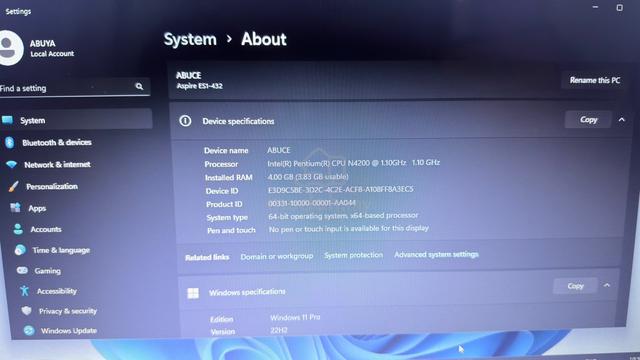Select the Windows 11 Pro edition text
The height and width of the screenshot is (360, 640).
point(295,317)
